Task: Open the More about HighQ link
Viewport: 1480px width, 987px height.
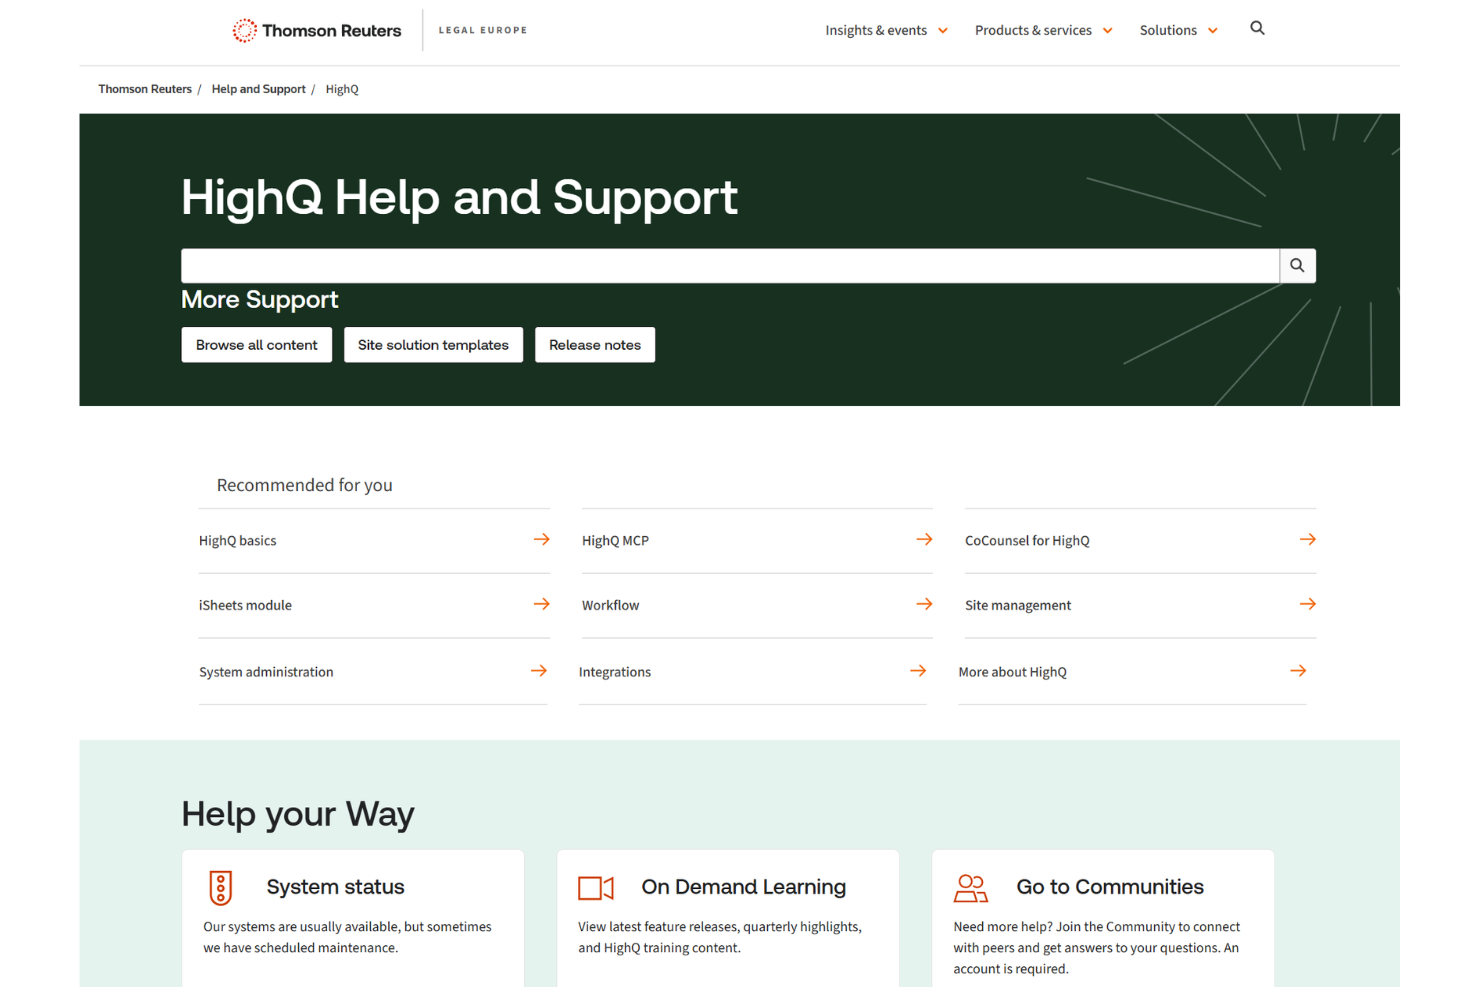Action: 1012,672
